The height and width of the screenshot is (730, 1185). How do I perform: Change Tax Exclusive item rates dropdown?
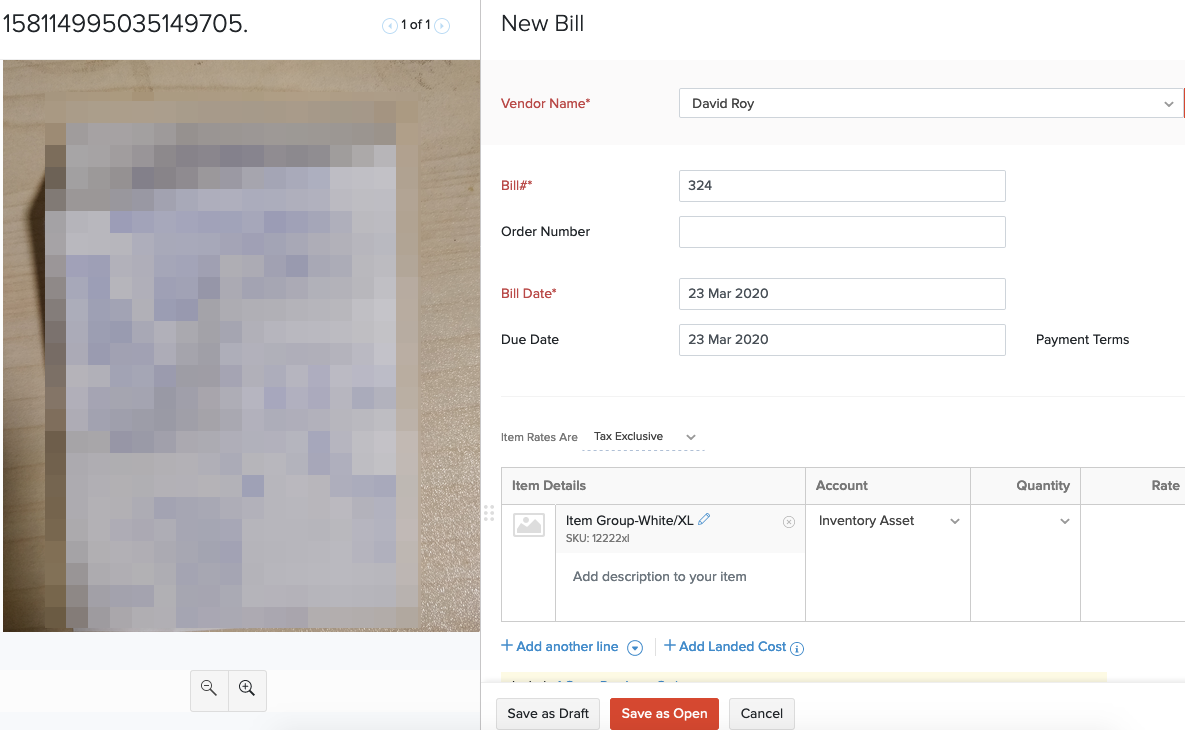click(644, 437)
